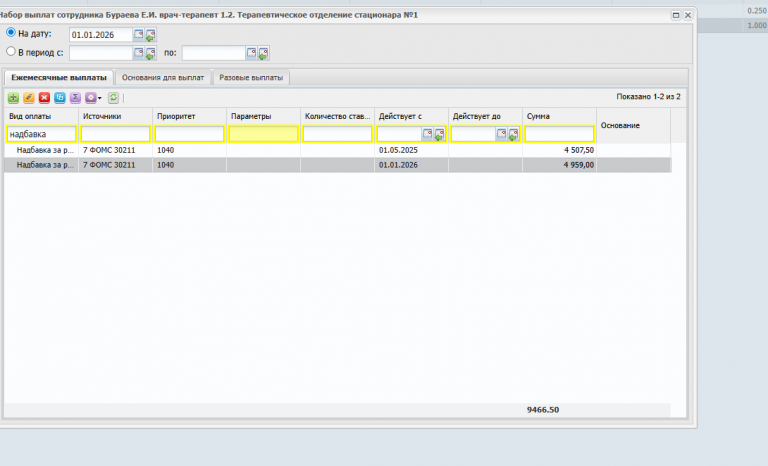Click the green-arrow date icon beside В период с
The width and height of the screenshot is (768, 466).
(x=150, y=53)
